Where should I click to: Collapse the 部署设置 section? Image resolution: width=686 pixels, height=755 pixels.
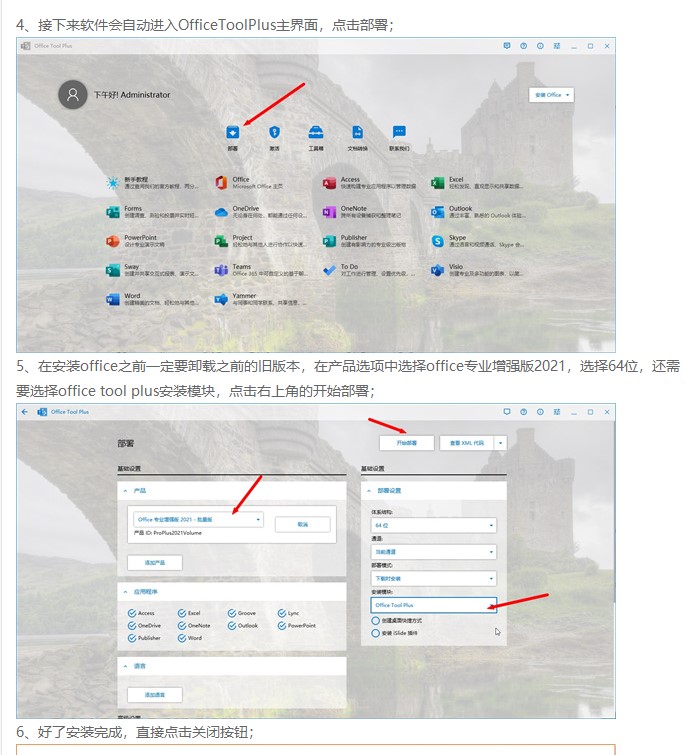[x=369, y=491]
